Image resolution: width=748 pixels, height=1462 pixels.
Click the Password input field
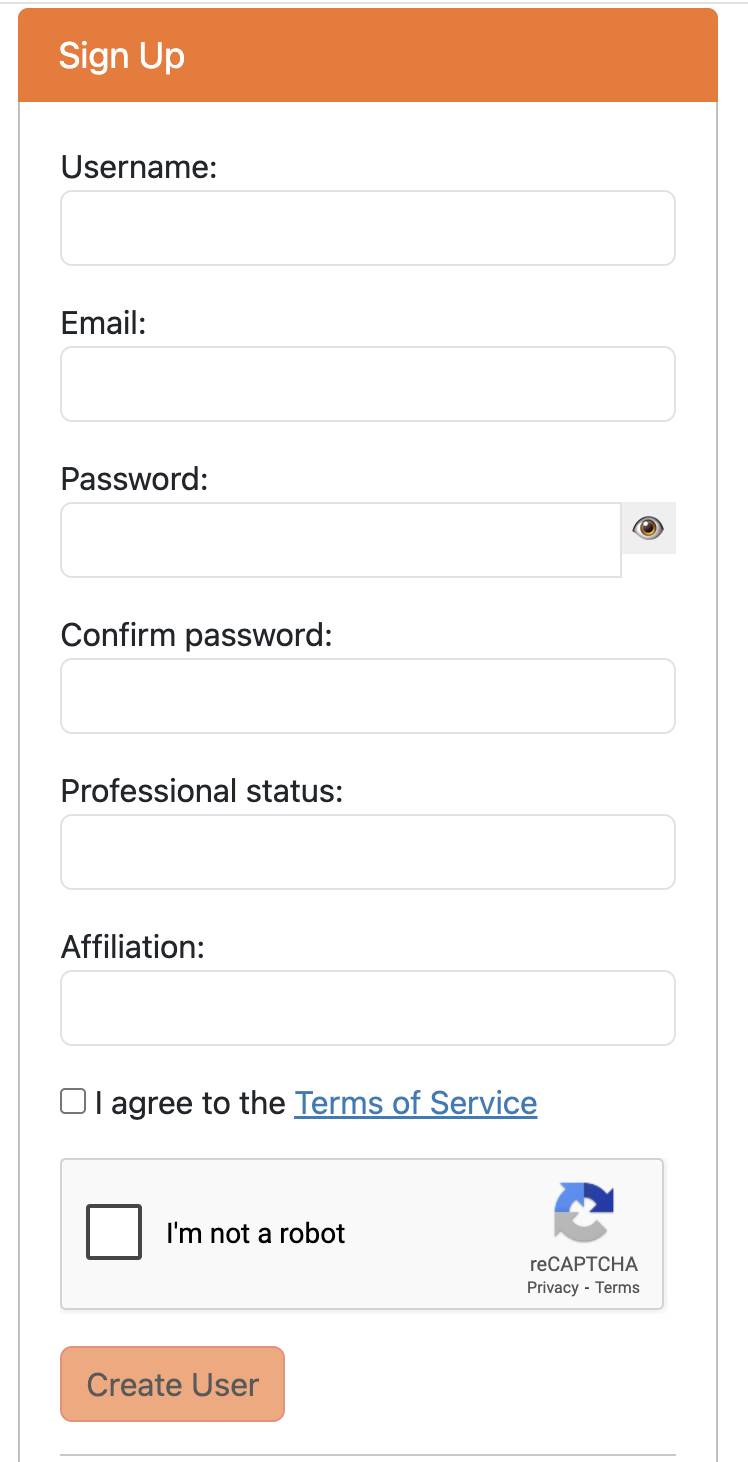(x=340, y=539)
